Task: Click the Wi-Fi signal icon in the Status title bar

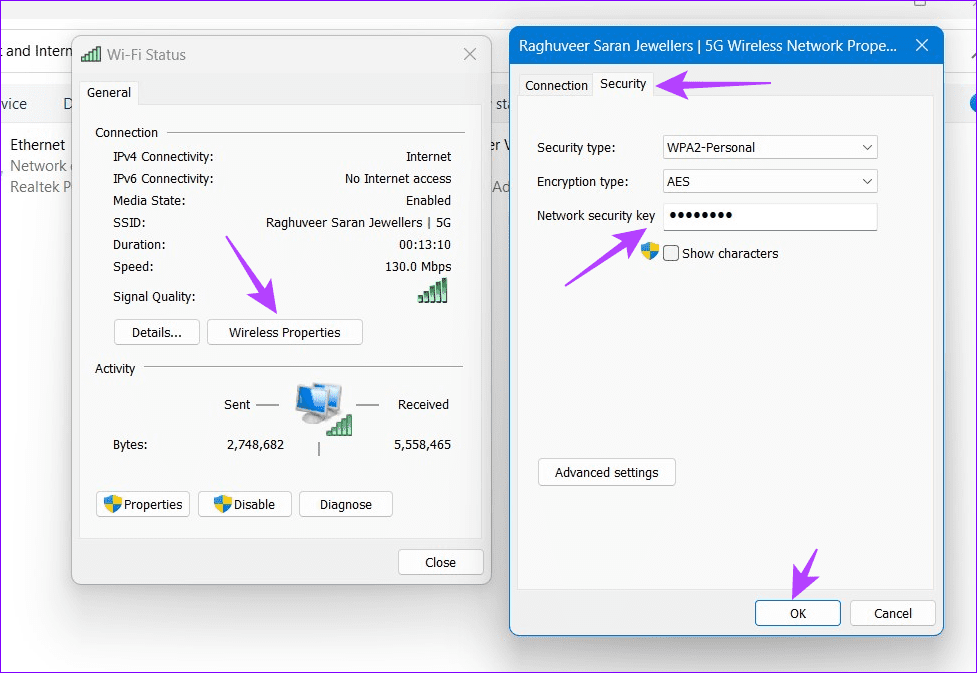Action: coord(91,54)
